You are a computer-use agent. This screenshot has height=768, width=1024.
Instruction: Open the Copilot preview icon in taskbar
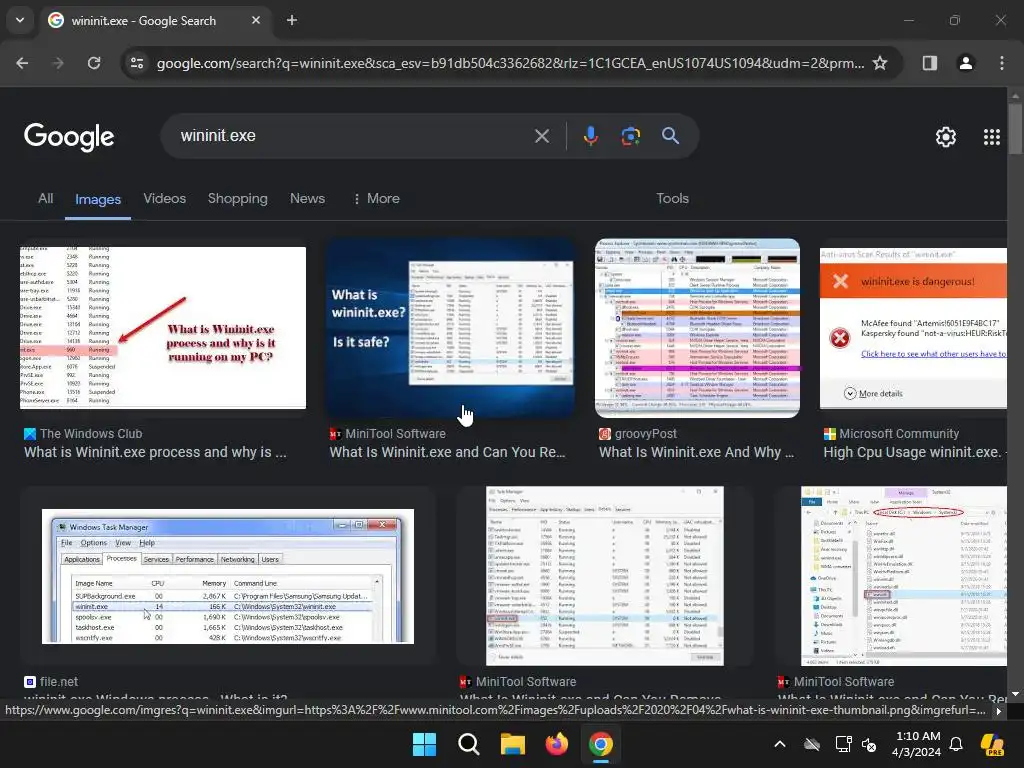coord(993,744)
